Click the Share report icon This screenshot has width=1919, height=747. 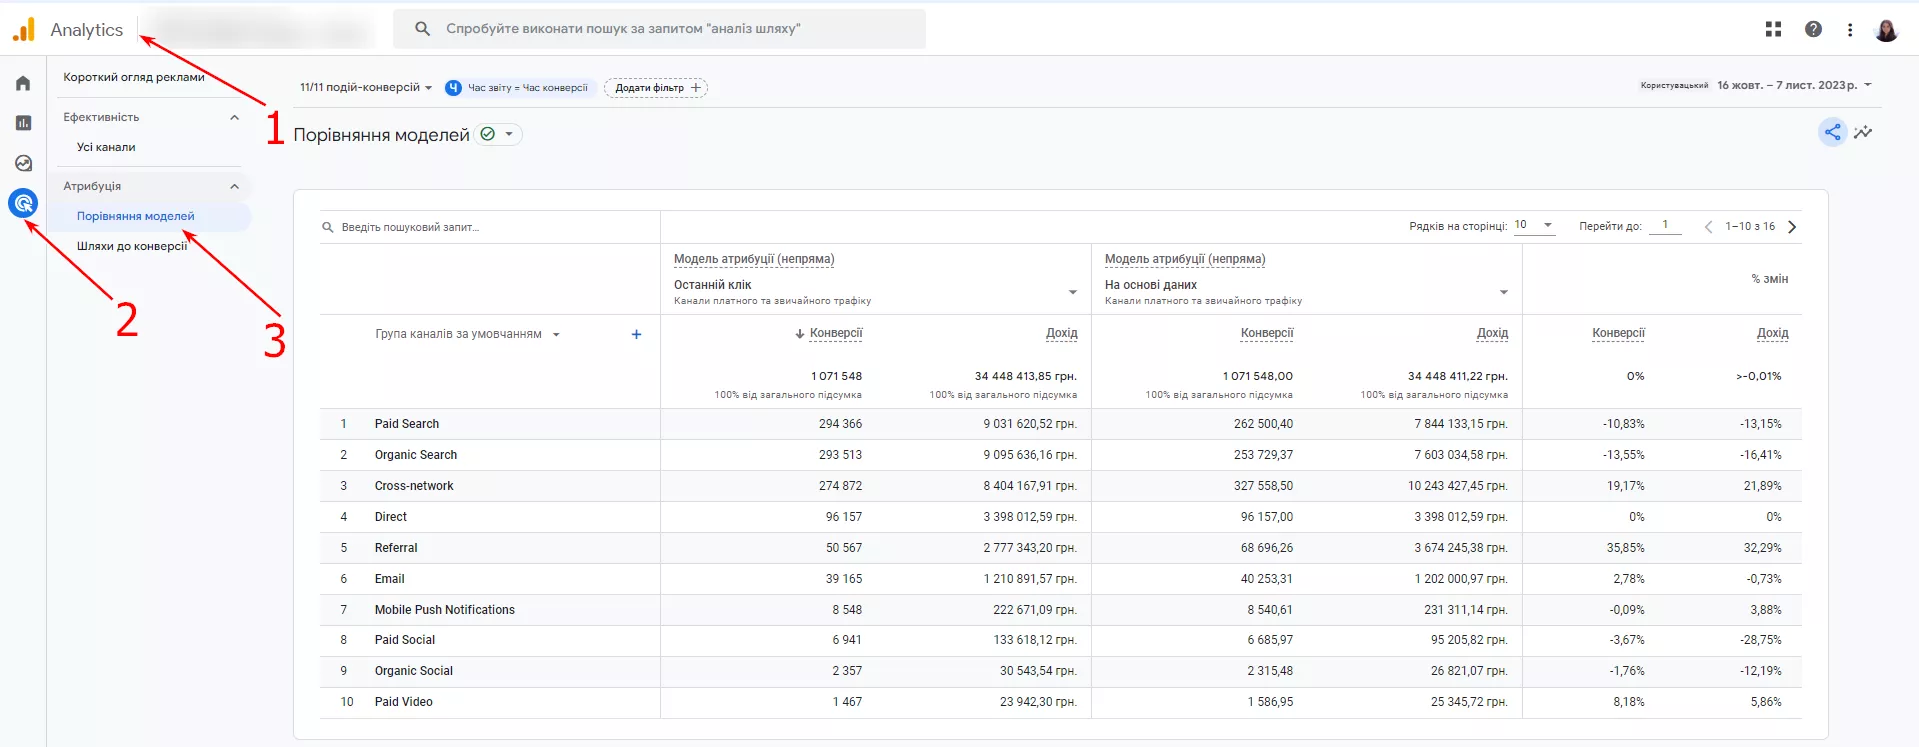coord(1832,132)
